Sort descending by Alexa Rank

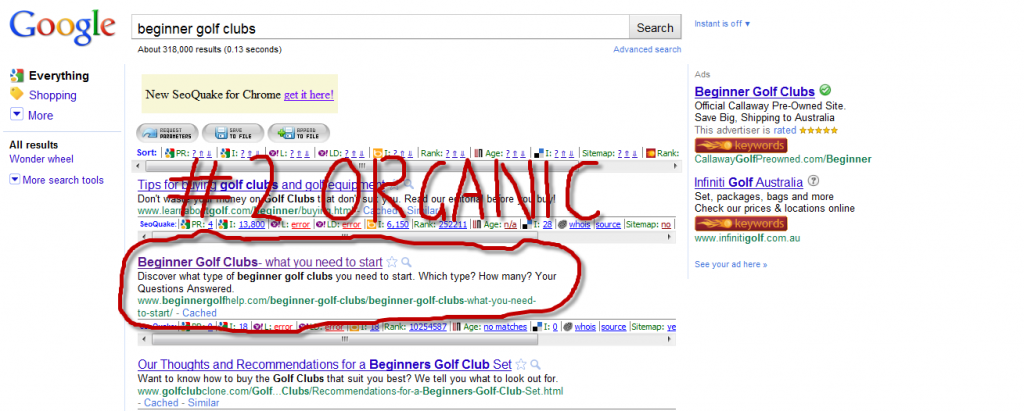(x=462, y=154)
